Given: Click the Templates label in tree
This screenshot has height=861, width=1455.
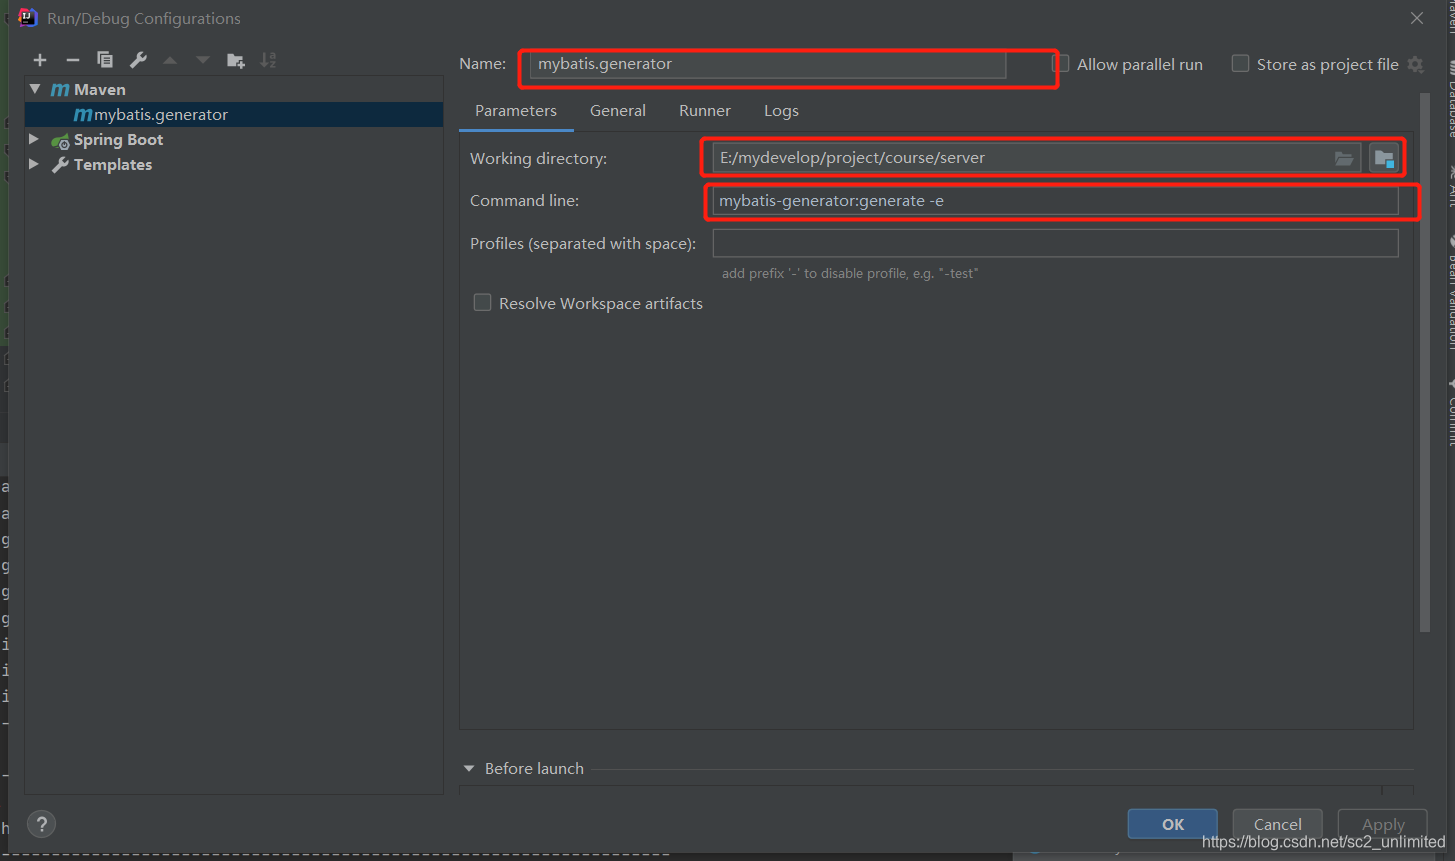Looking at the screenshot, I should 113,165.
